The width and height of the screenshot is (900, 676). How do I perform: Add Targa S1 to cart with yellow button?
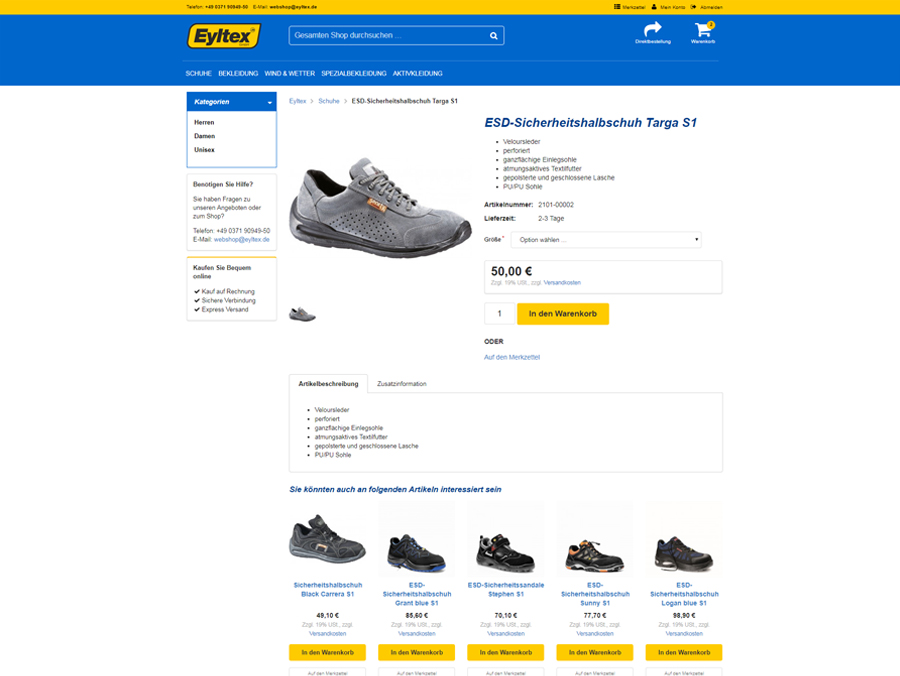[x=562, y=314]
